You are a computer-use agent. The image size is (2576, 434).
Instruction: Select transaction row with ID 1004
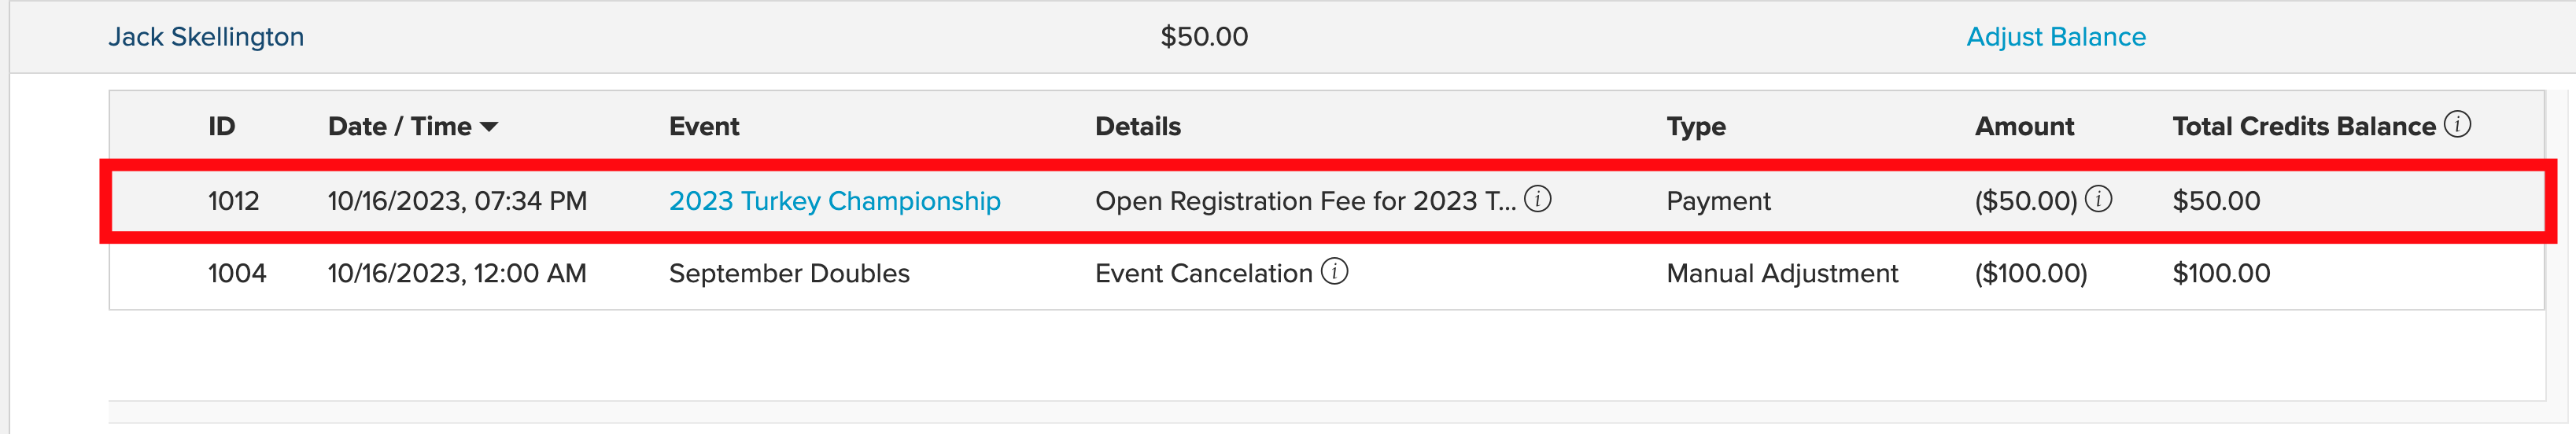[x=1327, y=273]
